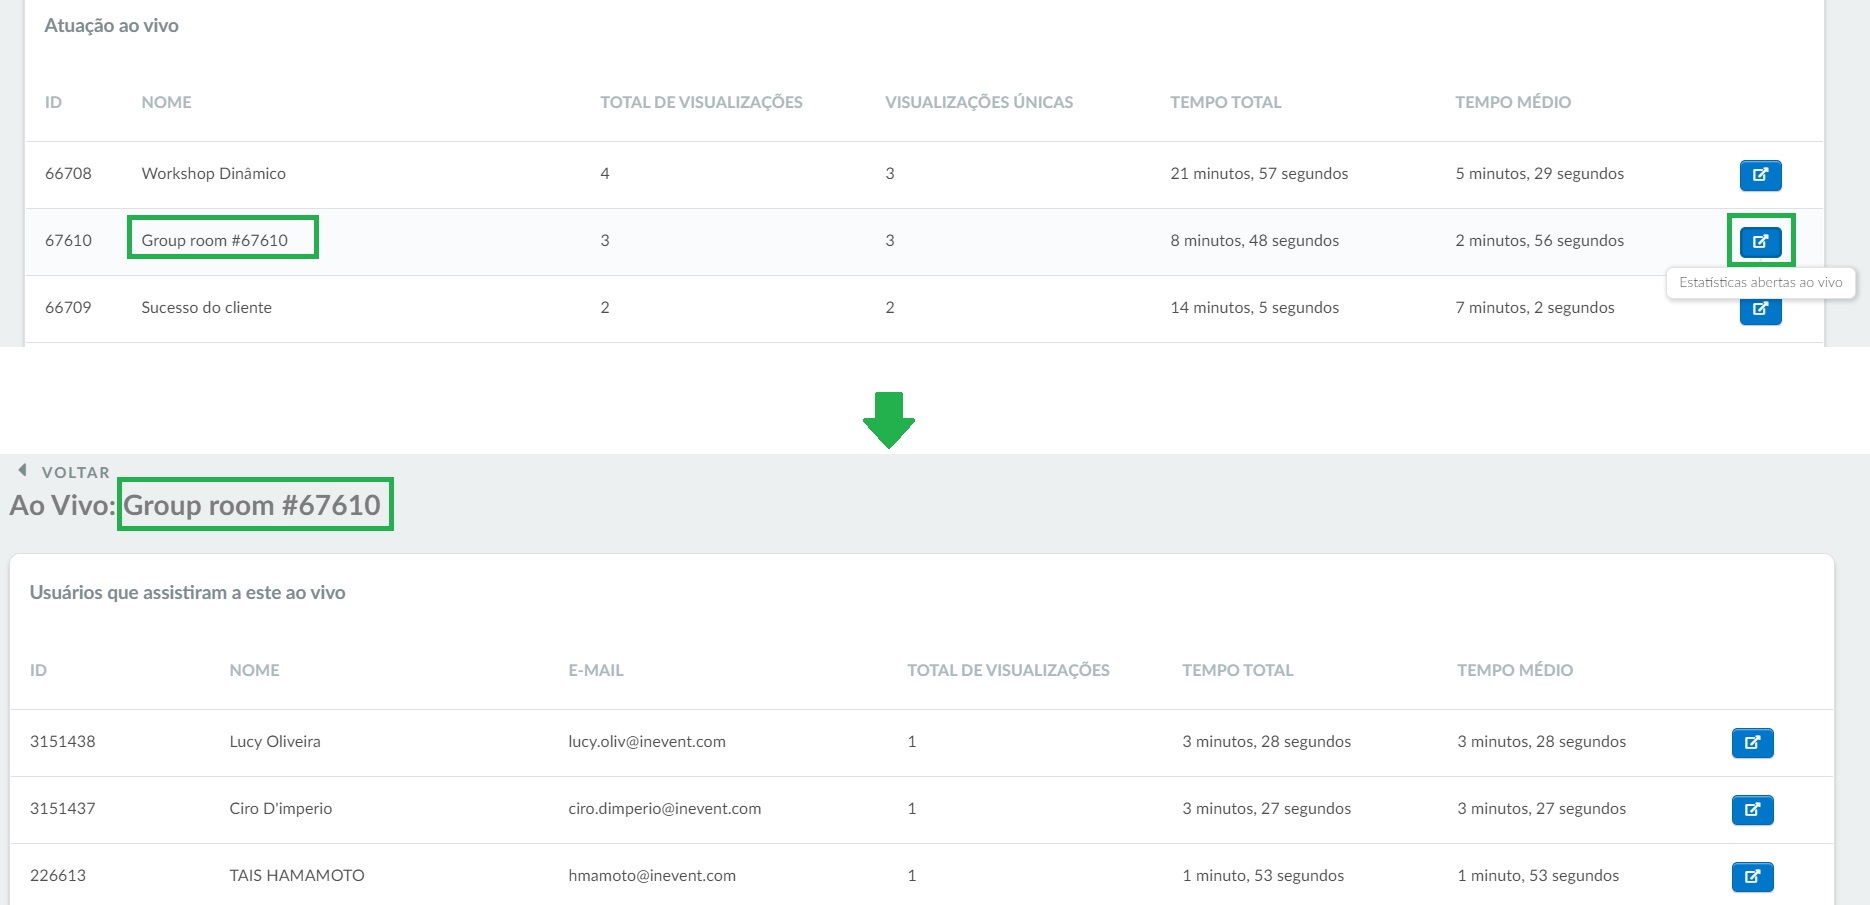The width and height of the screenshot is (1870, 905).
Task: Click email ciro.dimperio@inevent.com
Action: (664, 808)
